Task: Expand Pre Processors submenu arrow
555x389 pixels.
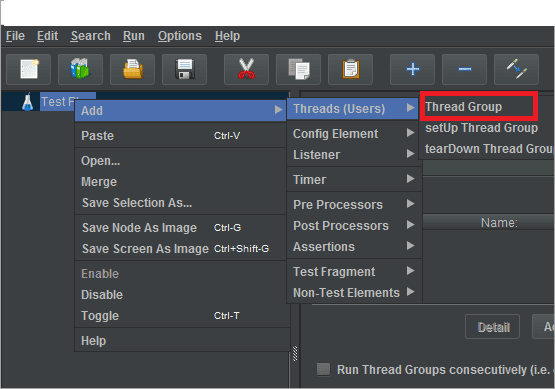Action: (410, 204)
